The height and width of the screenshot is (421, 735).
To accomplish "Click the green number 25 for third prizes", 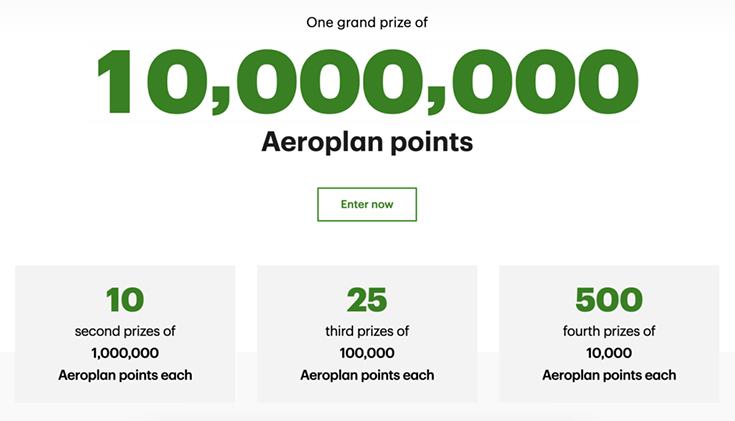I will 367,299.
